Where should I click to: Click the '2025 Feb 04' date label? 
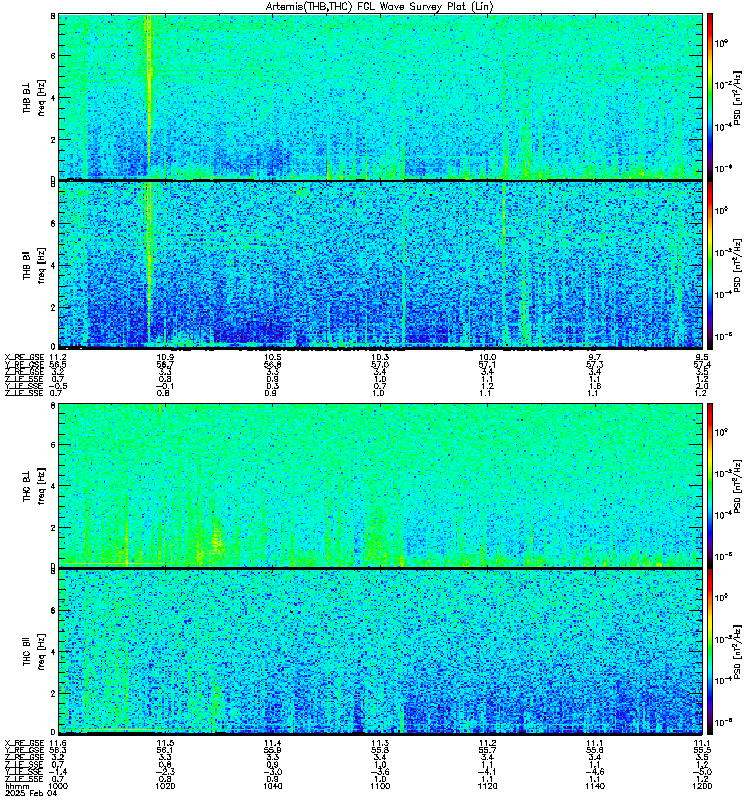click(30, 794)
